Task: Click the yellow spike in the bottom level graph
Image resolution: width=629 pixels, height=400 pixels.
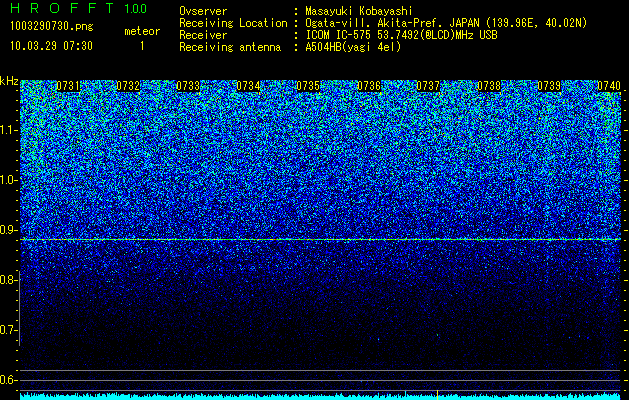Action: [437, 395]
